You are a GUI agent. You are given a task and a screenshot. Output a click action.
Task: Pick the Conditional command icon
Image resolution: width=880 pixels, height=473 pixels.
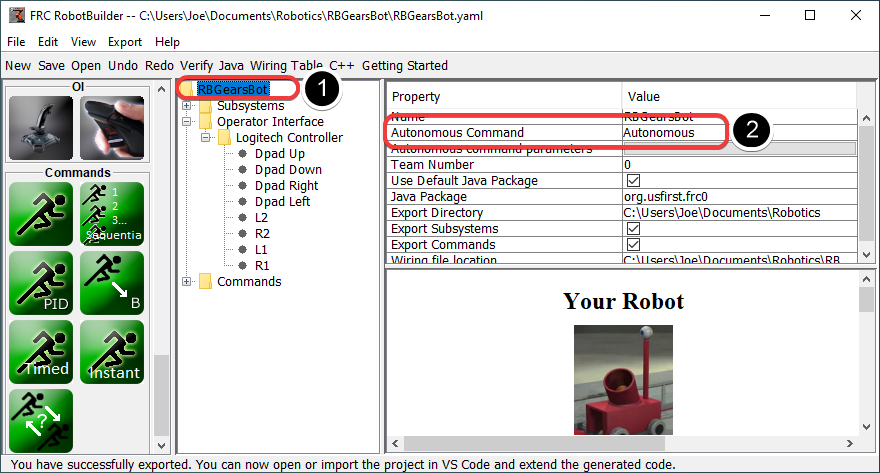41,421
